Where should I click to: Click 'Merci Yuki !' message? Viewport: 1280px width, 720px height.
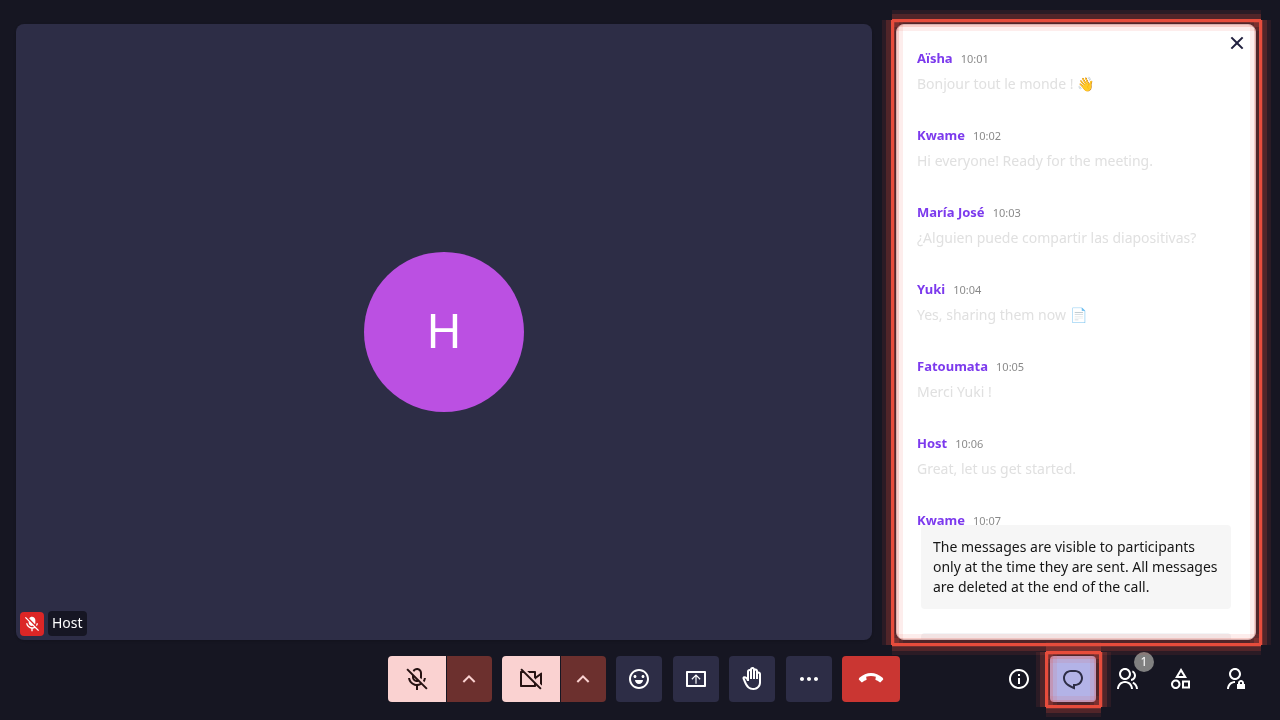pos(954,392)
